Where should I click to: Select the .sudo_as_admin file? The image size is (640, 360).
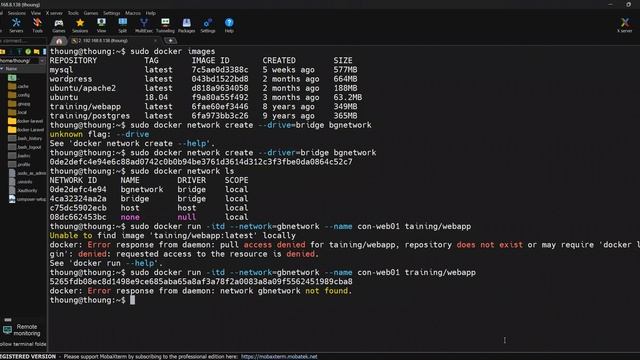point(27,173)
